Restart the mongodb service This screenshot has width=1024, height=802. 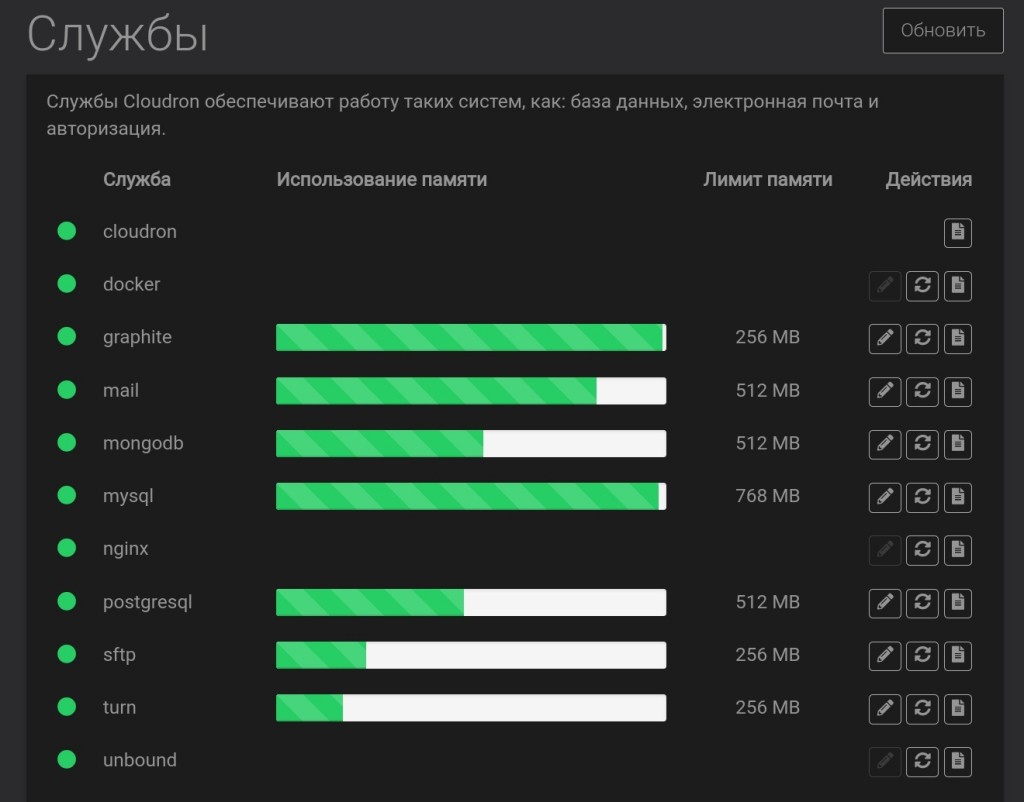[921, 445]
